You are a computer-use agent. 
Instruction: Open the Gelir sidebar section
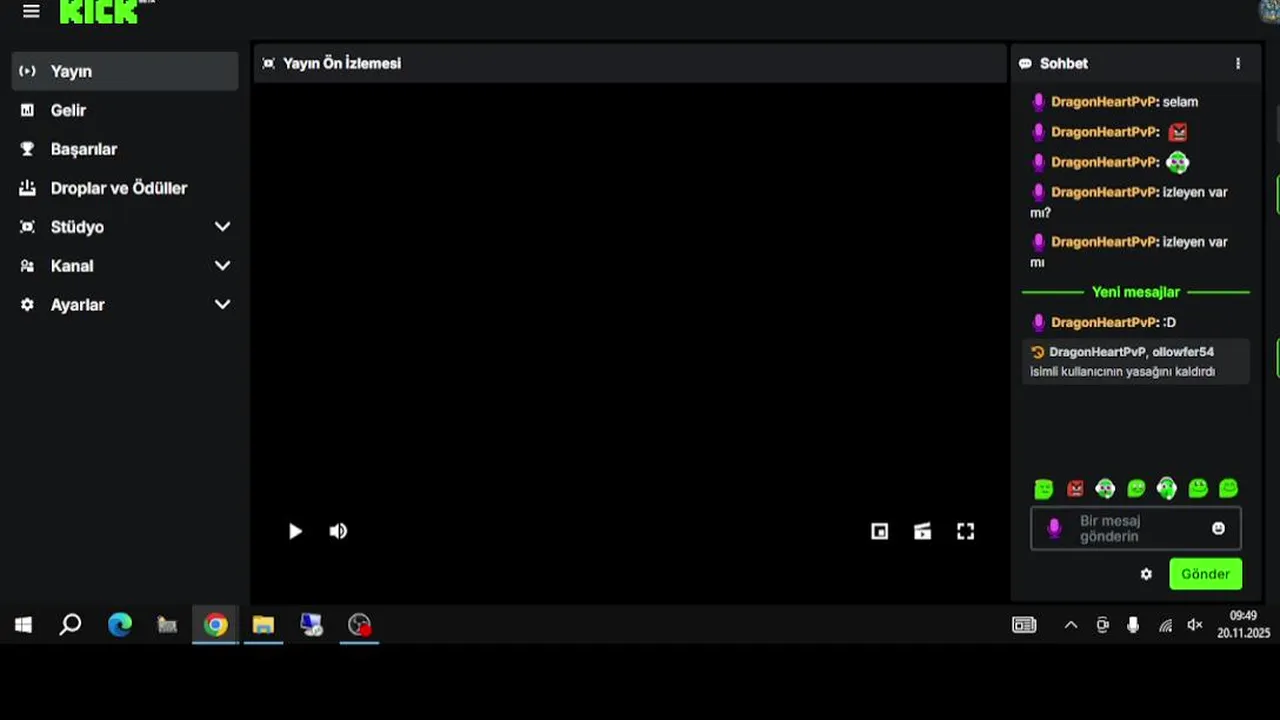[x=125, y=110]
